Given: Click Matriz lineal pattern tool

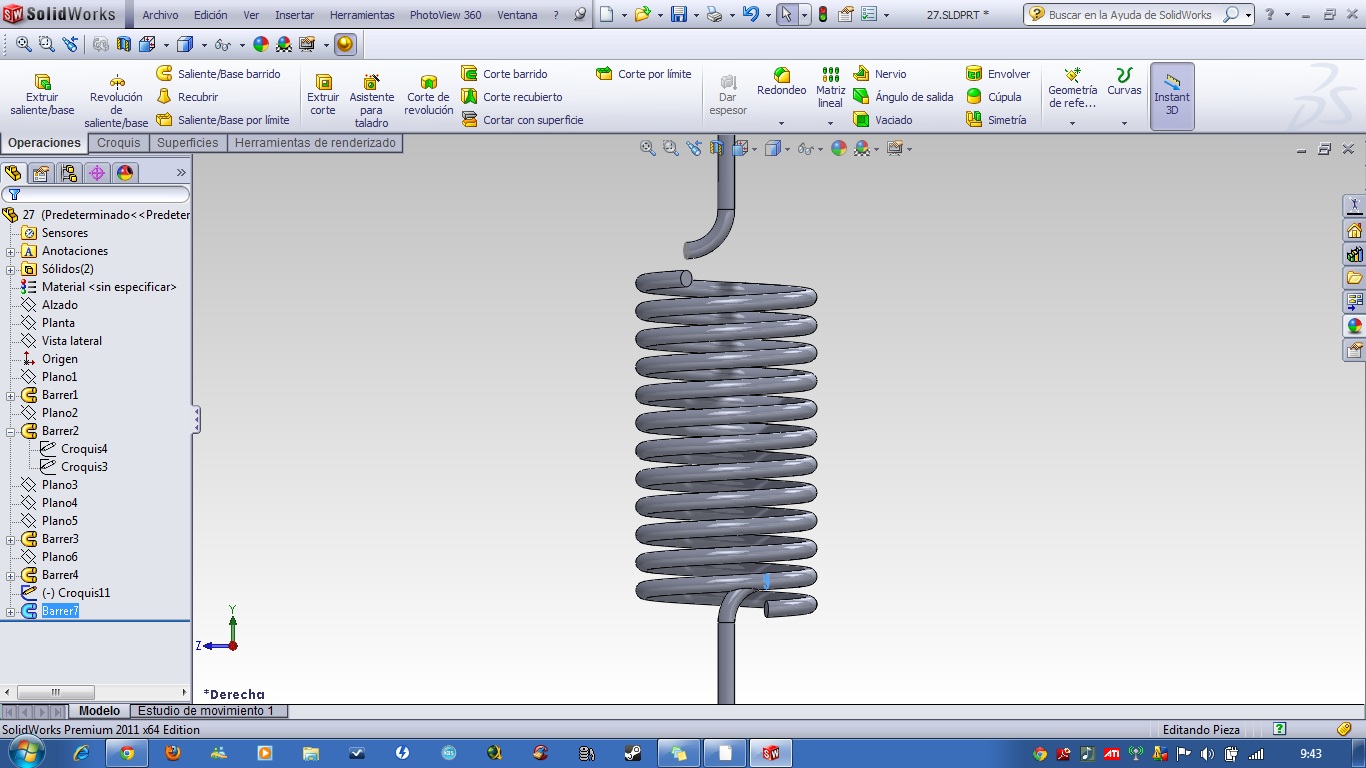Looking at the screenshot, I should point(830,88).
